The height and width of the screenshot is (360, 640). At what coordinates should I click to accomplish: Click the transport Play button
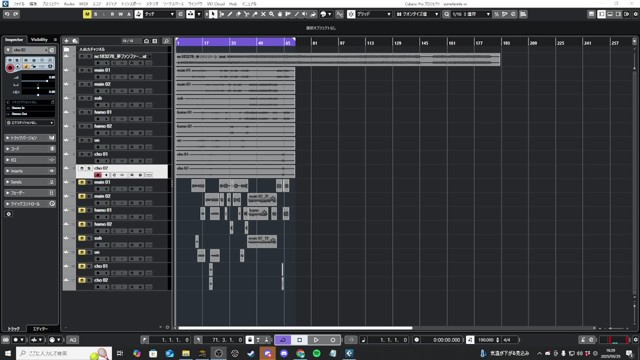click(316, 340)
